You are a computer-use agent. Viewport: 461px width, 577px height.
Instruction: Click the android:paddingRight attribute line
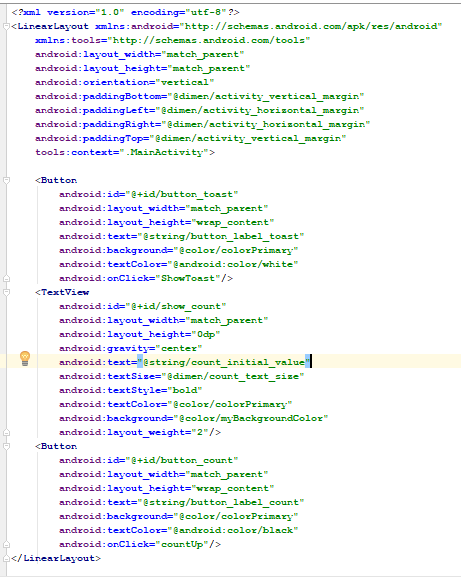pos(202,124)
